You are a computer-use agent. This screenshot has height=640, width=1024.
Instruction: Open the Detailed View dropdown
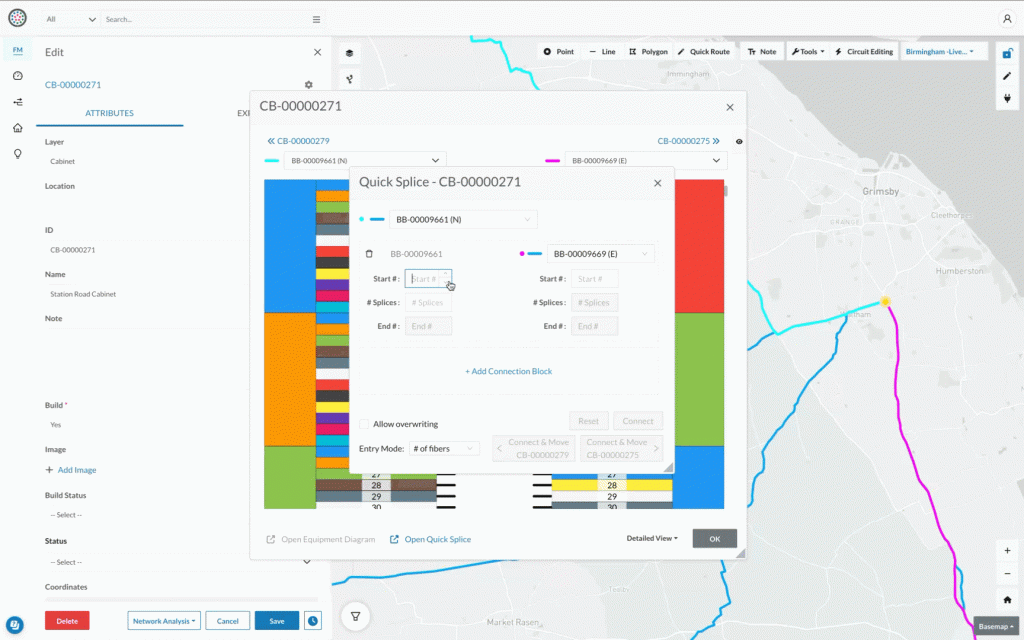click(652, 538)
